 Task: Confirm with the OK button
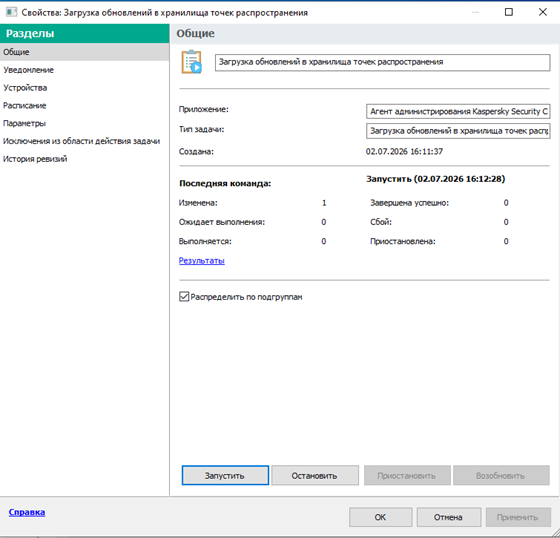pyautogui.click(x=380, y=517)
